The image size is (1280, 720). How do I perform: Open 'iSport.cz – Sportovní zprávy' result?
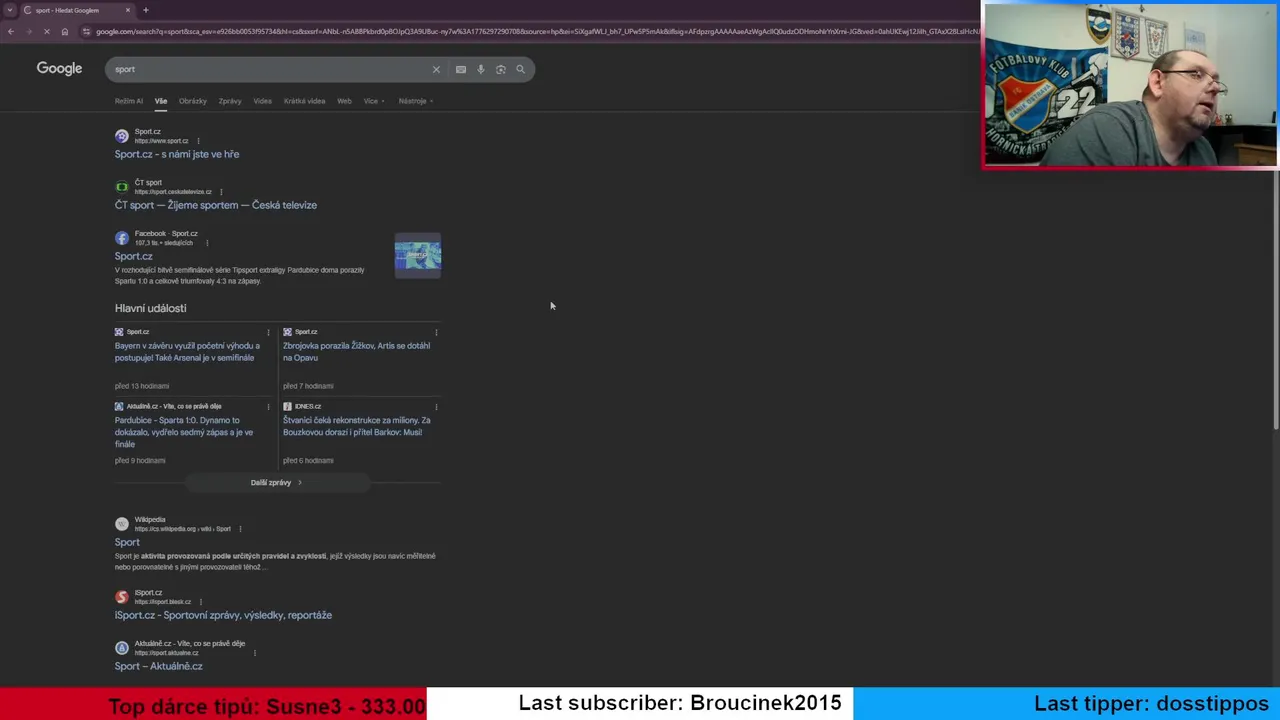(x=223, y=615)
